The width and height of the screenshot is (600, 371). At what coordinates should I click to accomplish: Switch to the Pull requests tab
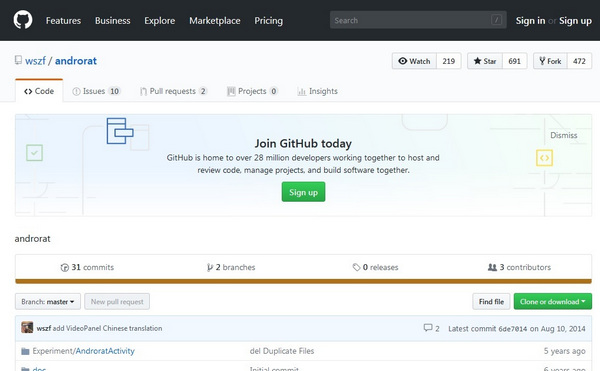pos(173,91)
